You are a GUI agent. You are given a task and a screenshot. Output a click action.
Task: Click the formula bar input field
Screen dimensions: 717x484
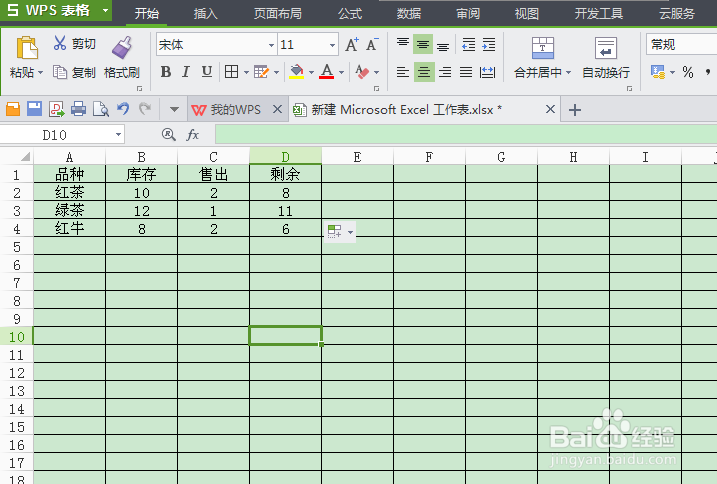(x=466, y=134)
